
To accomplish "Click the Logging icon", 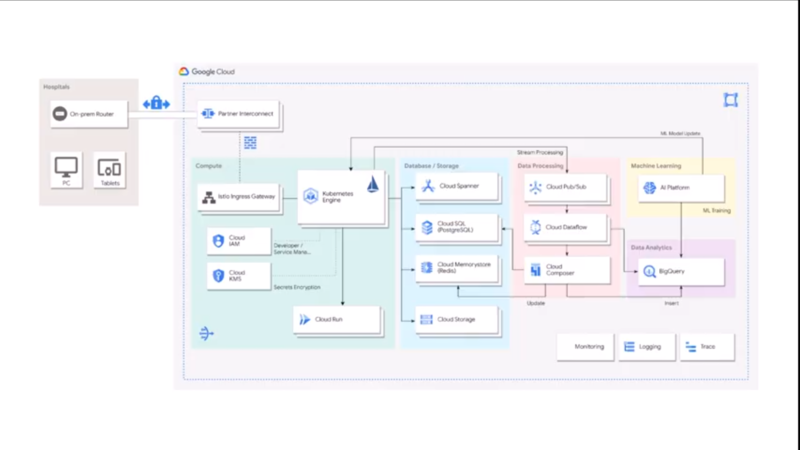I will click(x=630, y=347).
